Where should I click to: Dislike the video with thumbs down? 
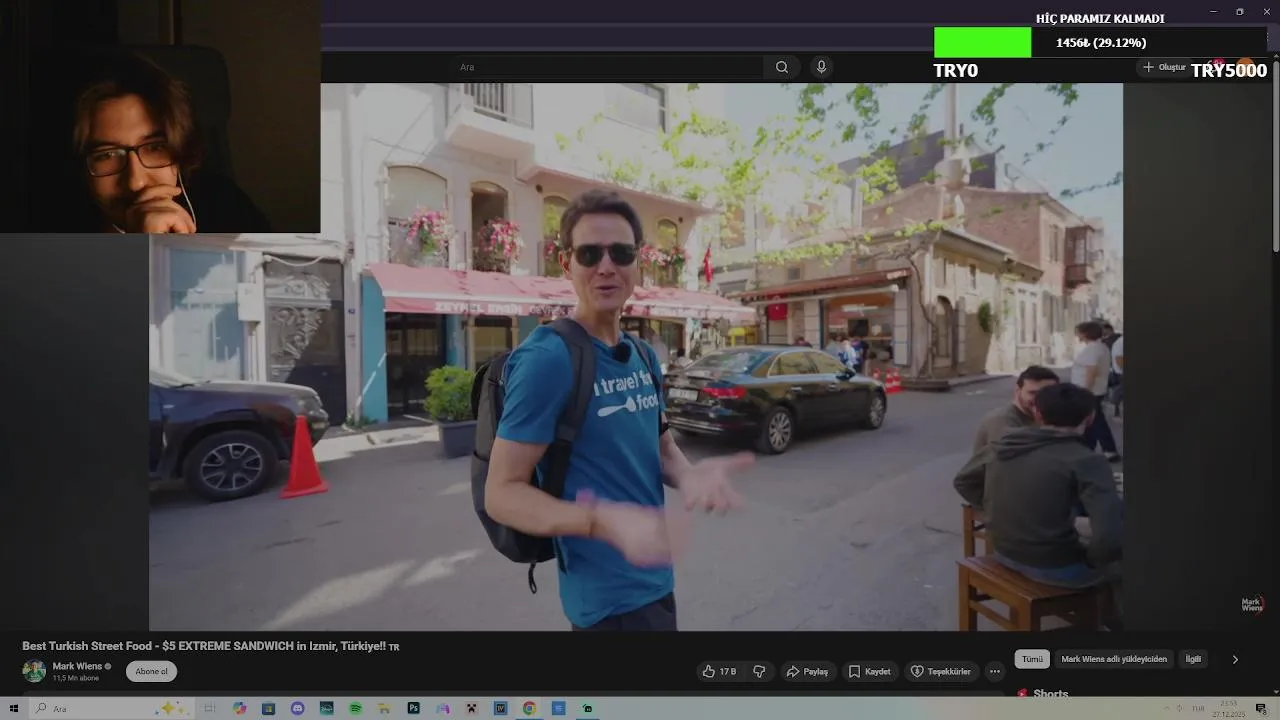[x=759, y=671]
